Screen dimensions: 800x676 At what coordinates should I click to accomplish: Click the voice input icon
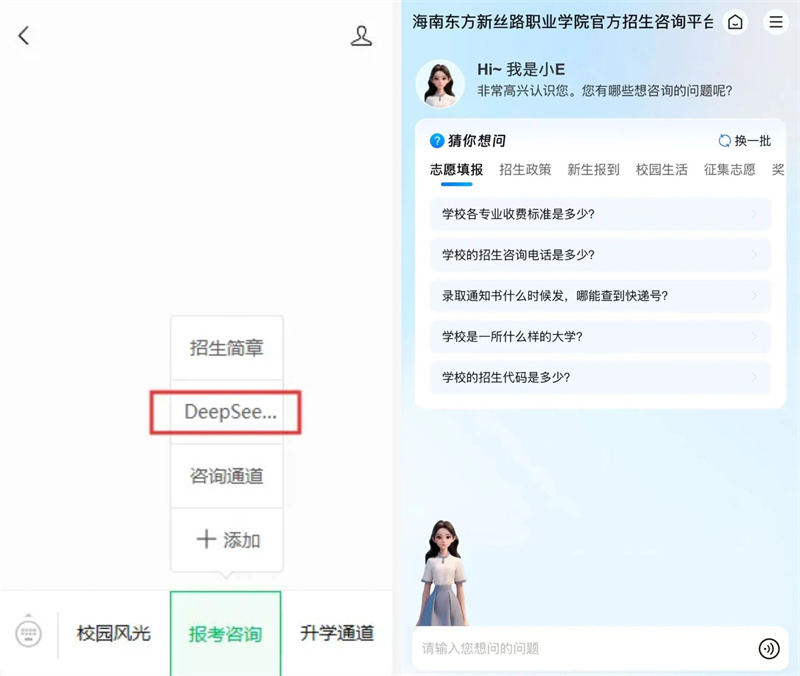[x=768, y=648]
